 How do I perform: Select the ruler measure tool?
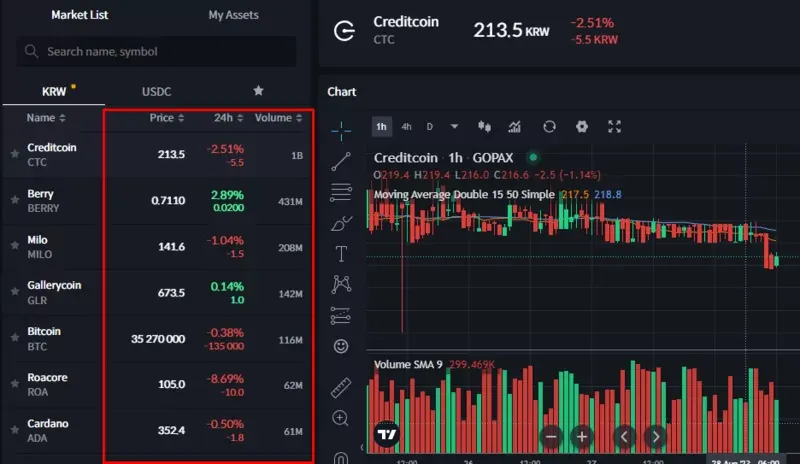coord(341,387)
